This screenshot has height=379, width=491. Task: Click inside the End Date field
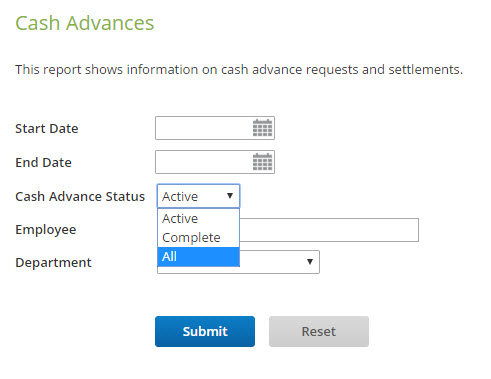coord(203,162)
